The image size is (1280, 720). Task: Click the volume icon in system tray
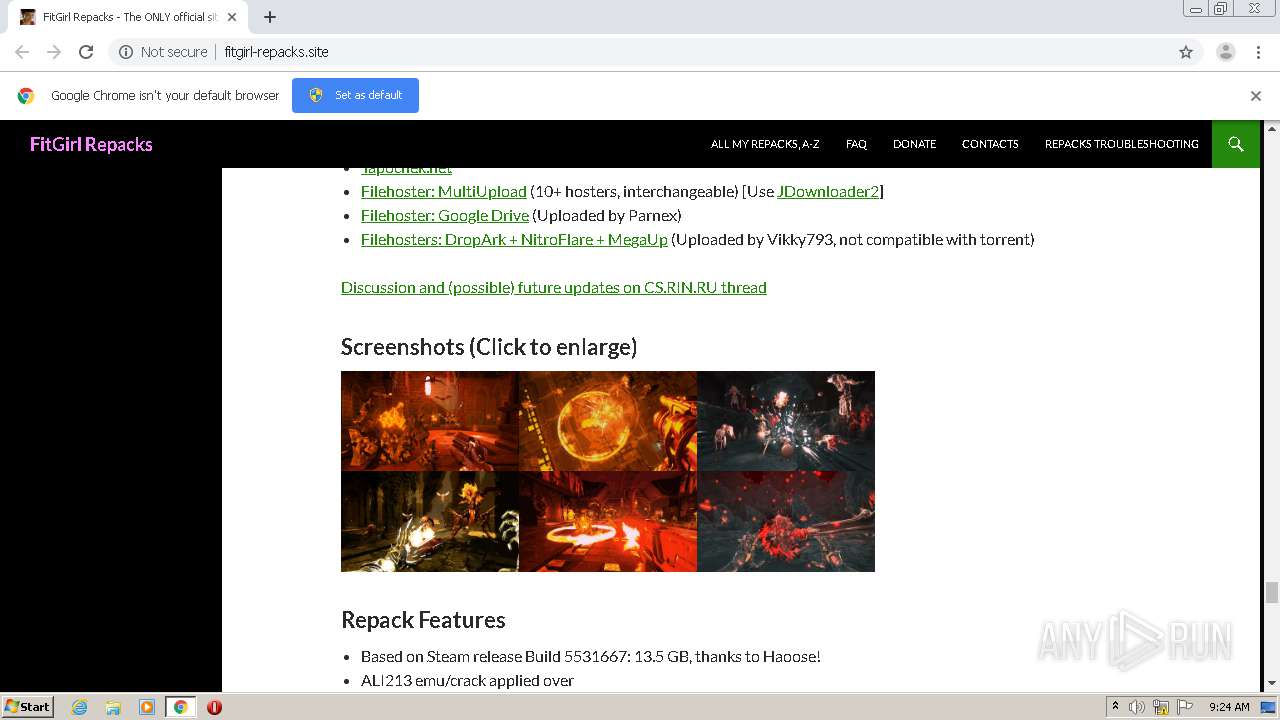(1137, 707)
